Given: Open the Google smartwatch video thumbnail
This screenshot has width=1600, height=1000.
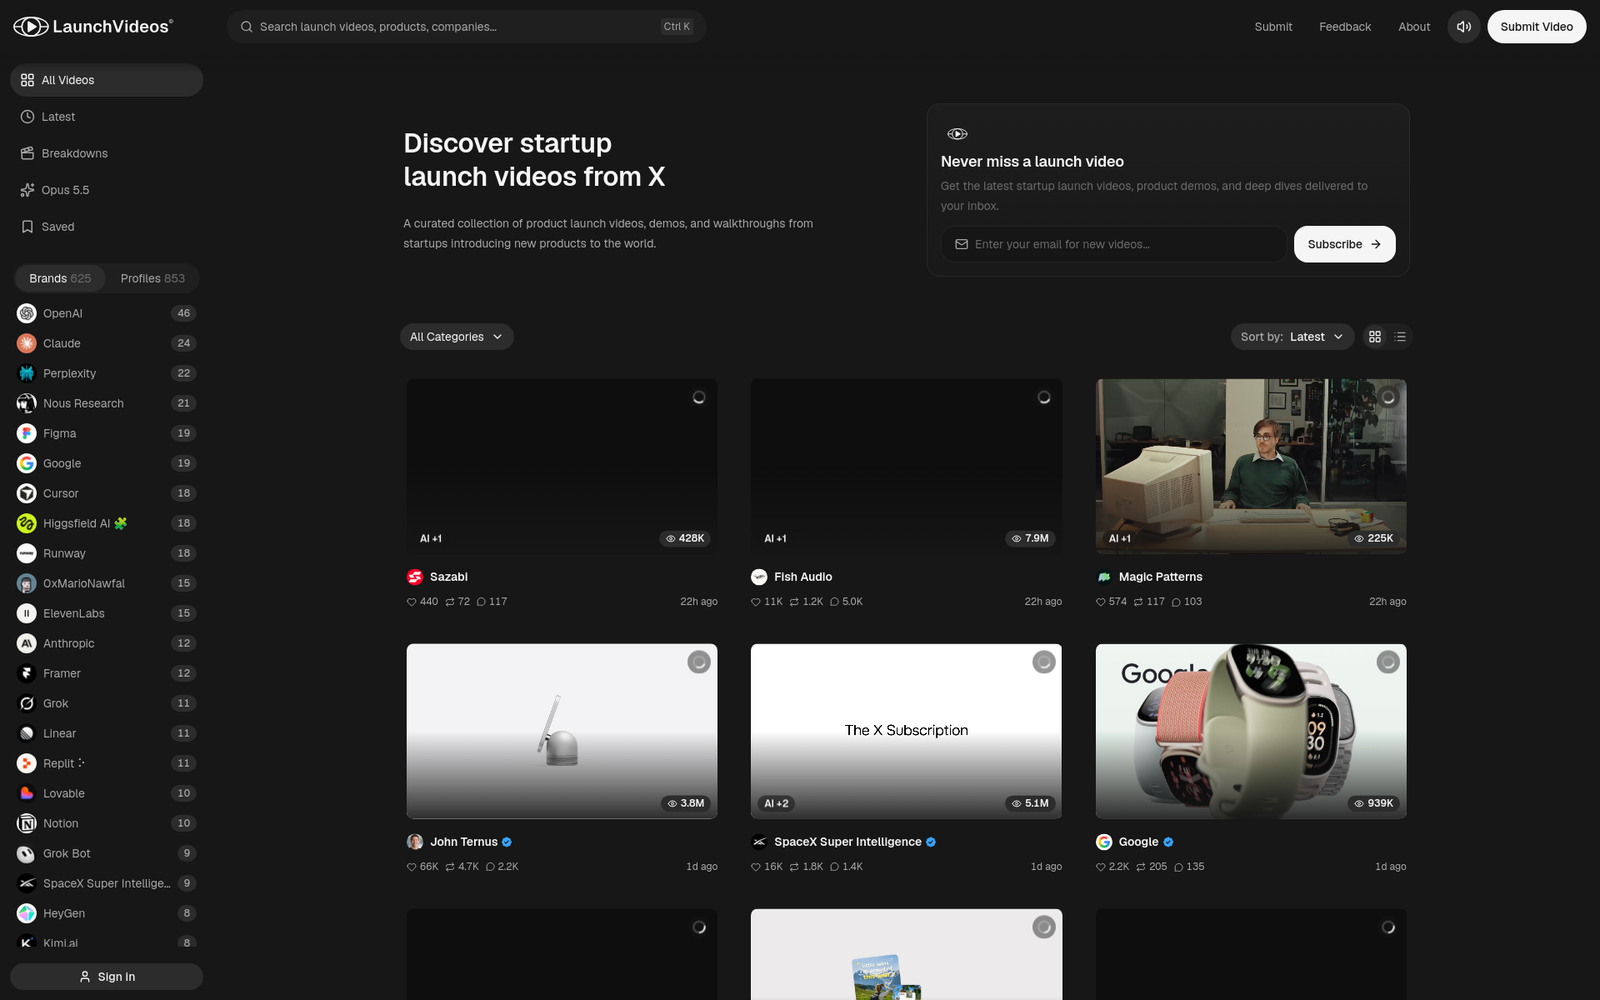Looking at the screenshot, I should click(1251, 731).
